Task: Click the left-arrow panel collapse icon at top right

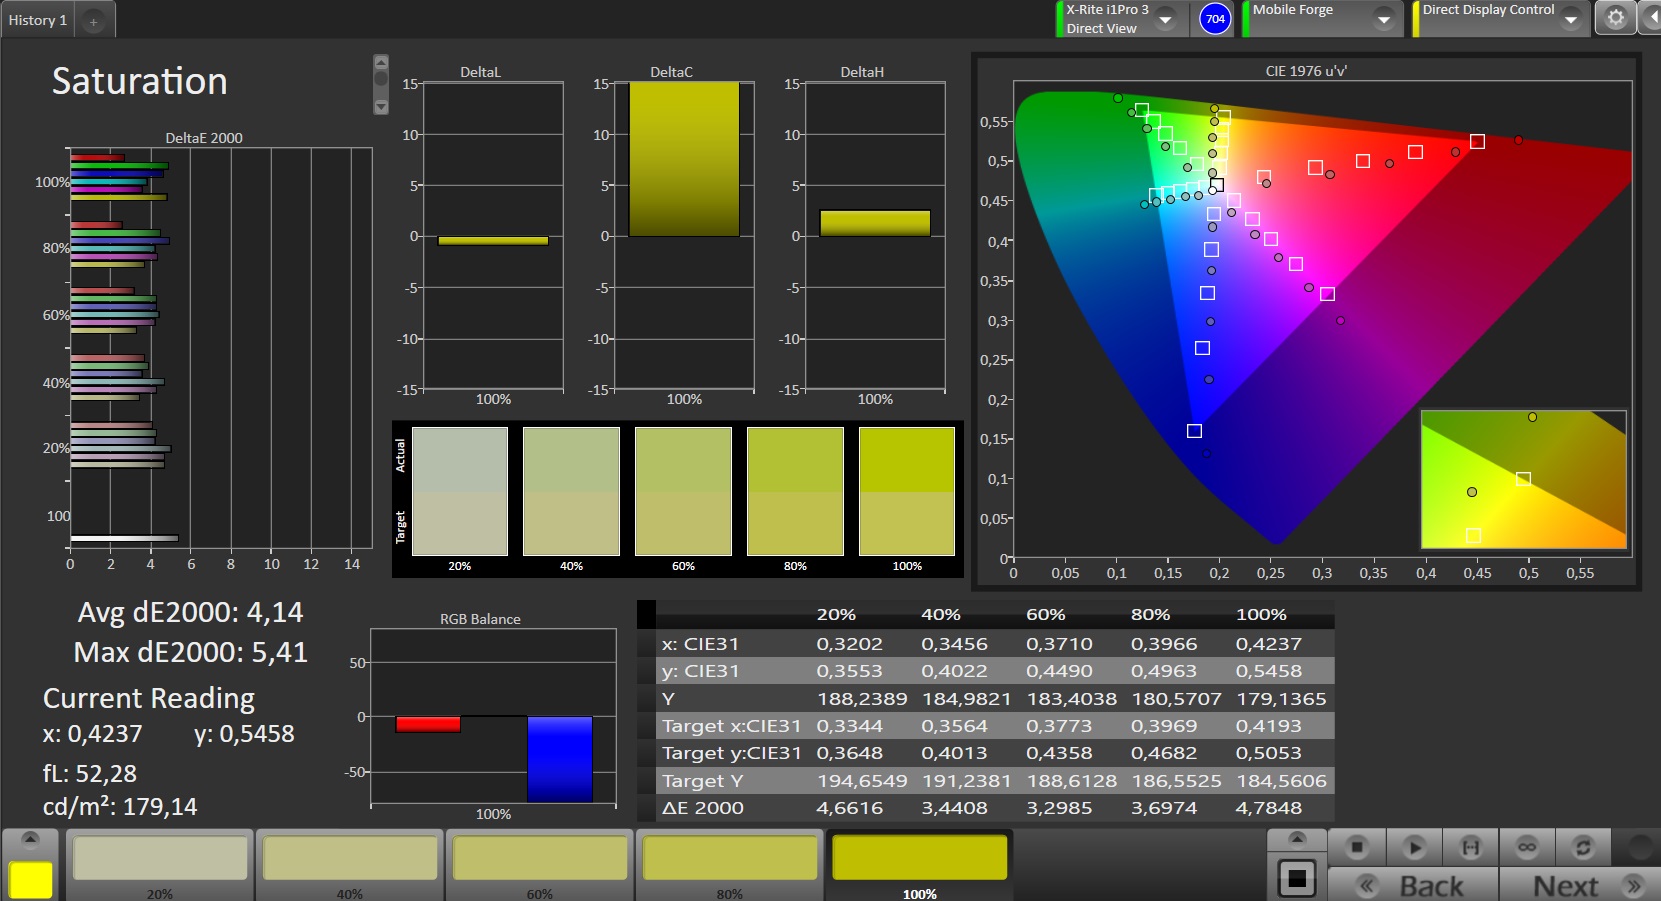Action: (x=1650, y=18)
